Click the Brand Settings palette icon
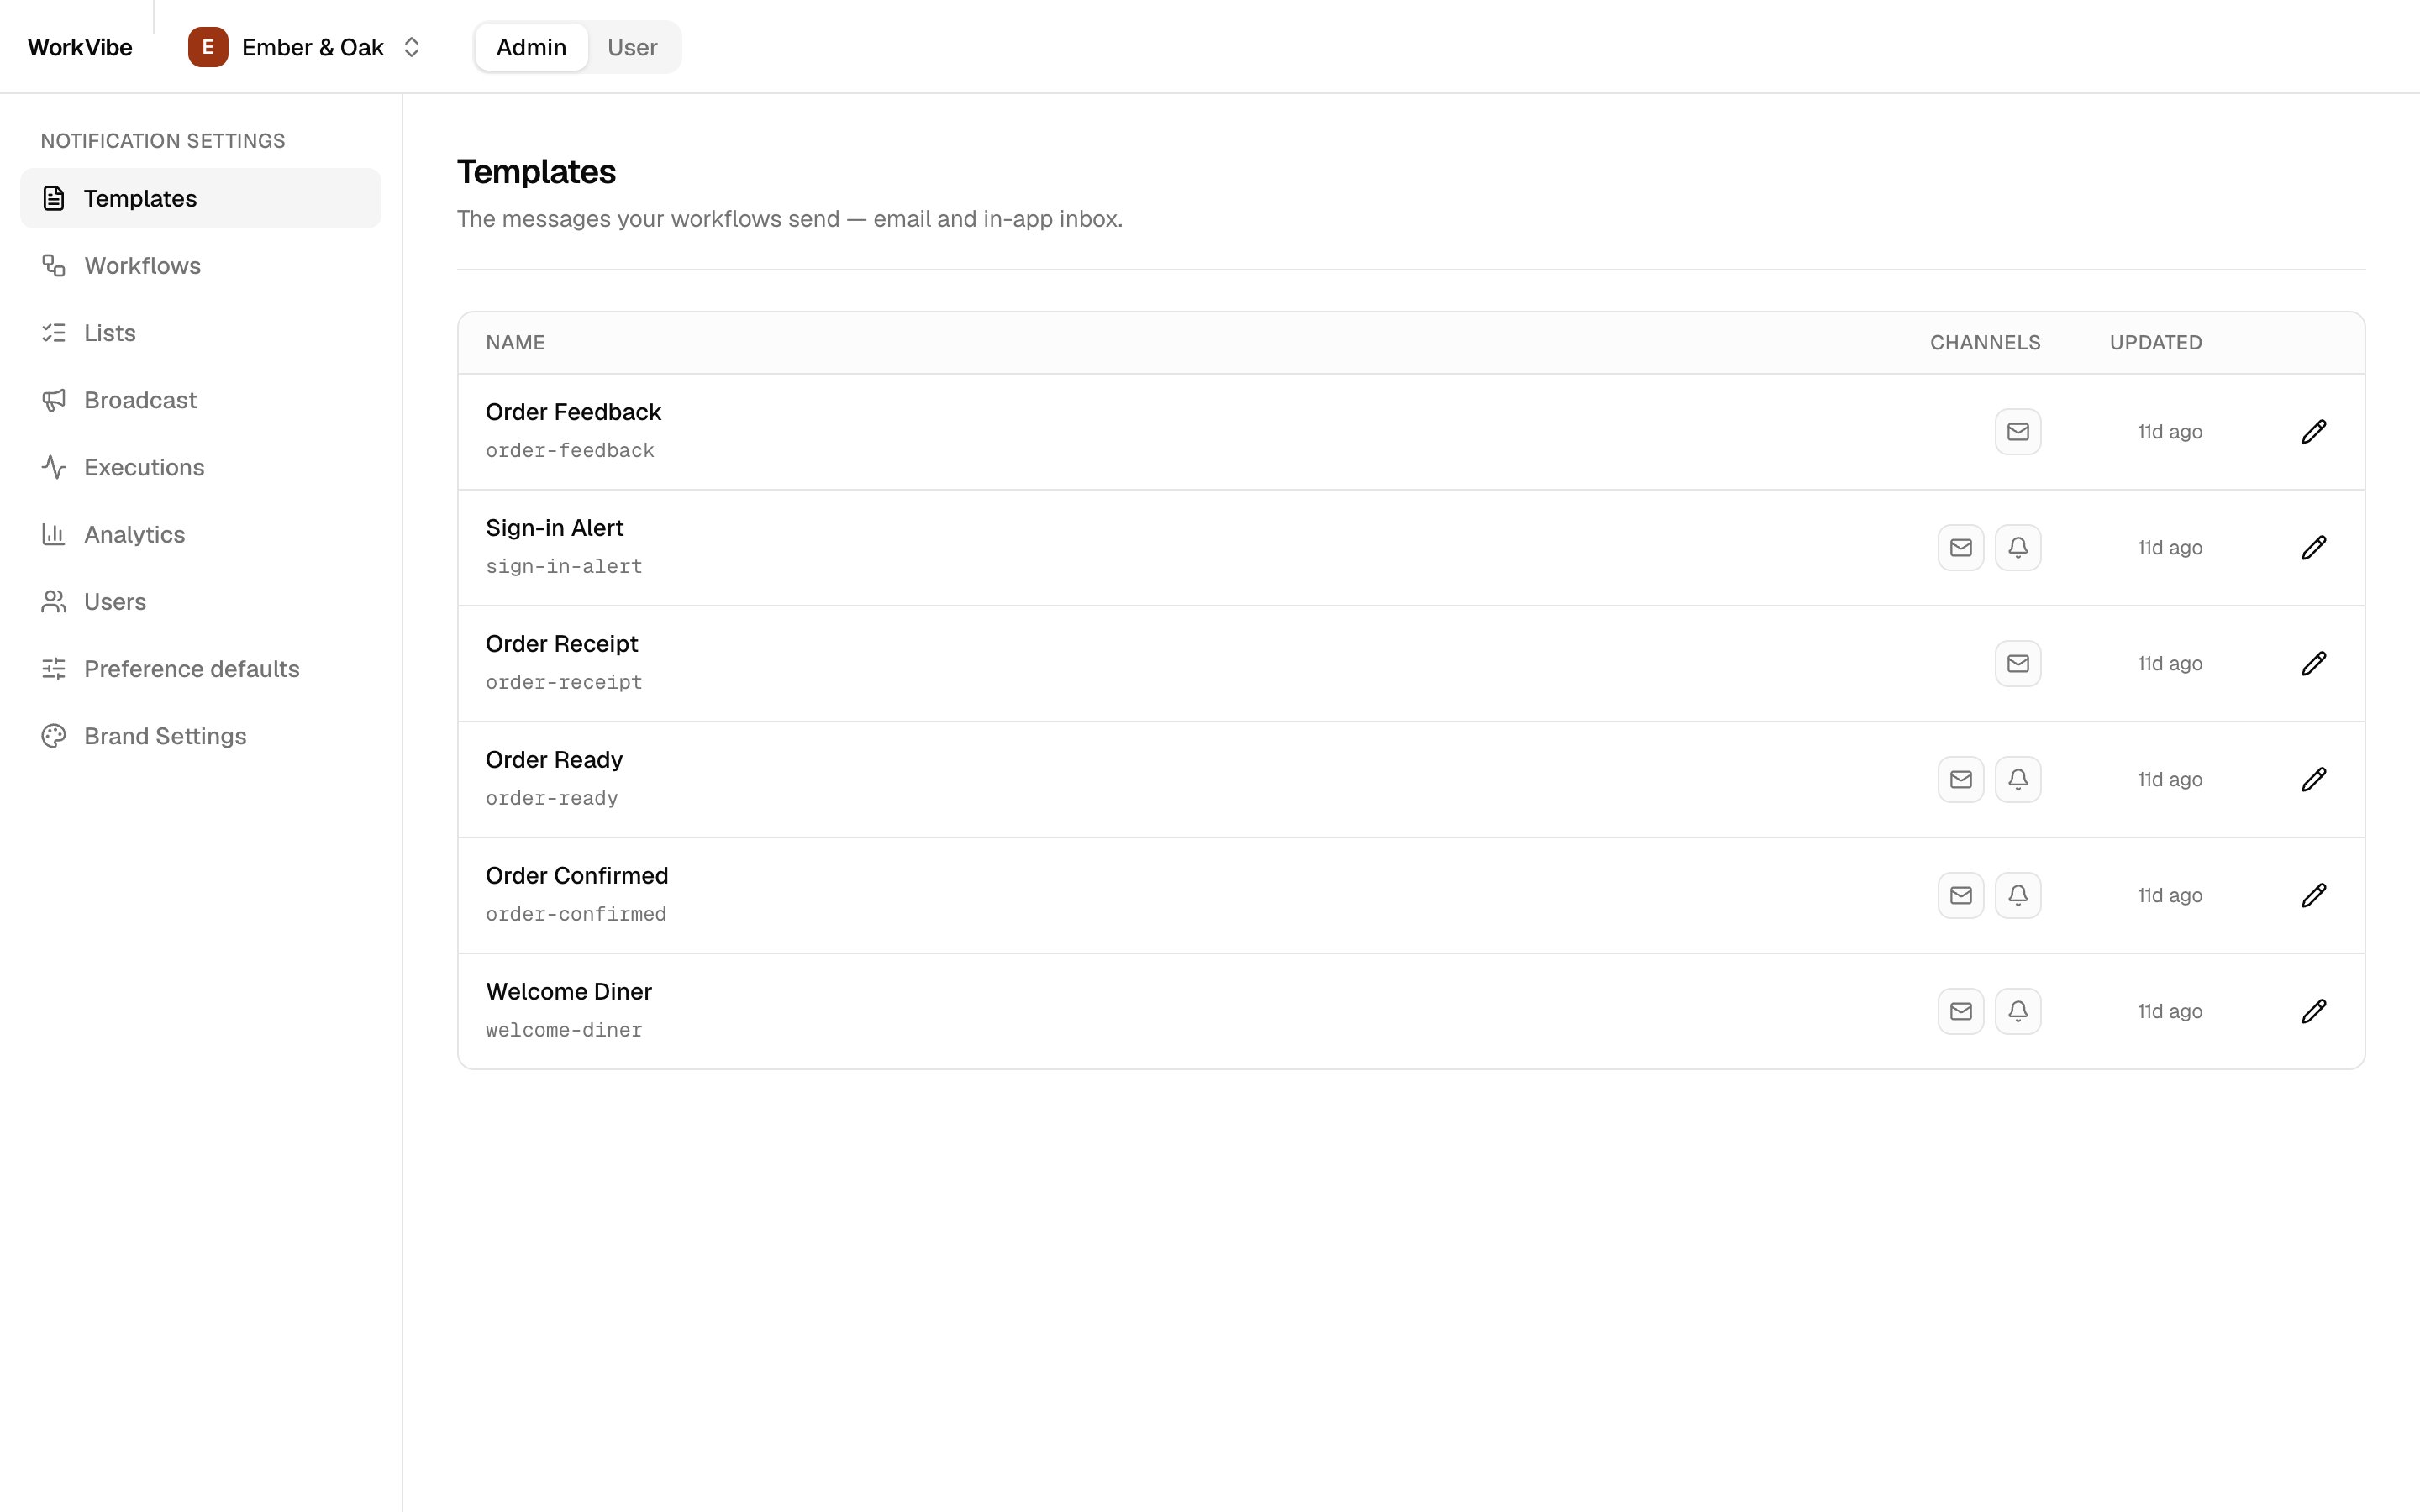 click(x=54, y=736)
